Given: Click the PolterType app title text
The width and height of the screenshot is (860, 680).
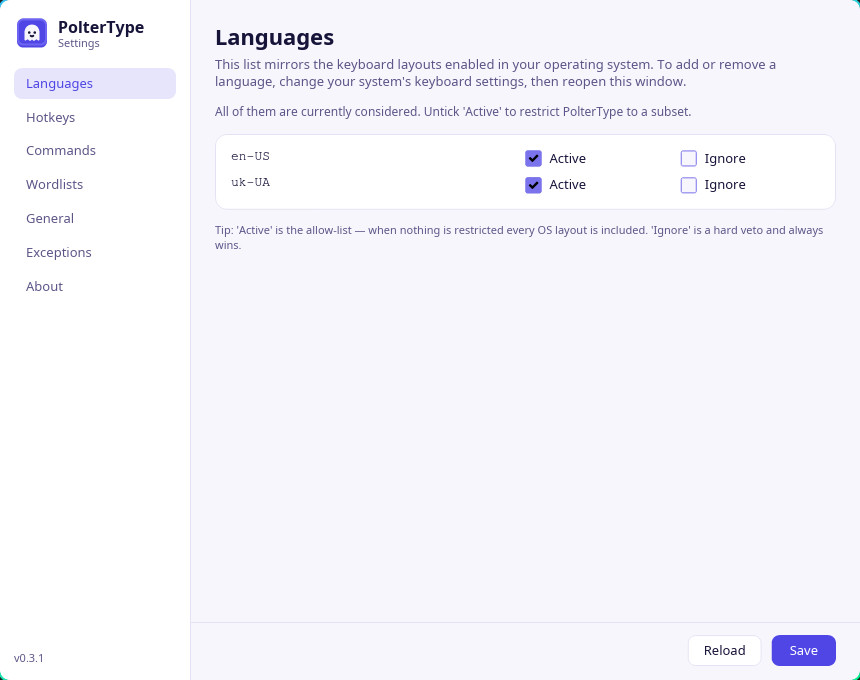Looking at the screenshot, I should [x=101, y=27].
